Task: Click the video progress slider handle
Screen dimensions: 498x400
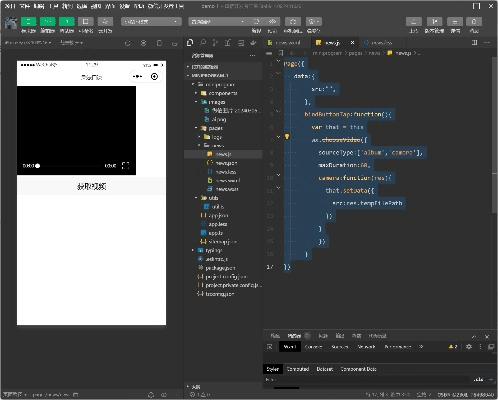Action: point(38,166)
